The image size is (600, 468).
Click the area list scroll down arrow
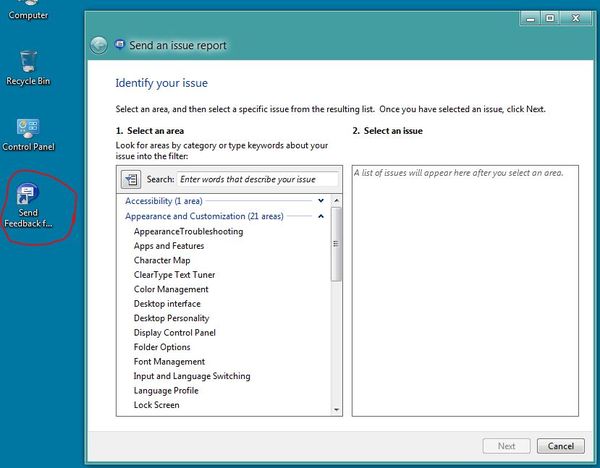pos(337,408)
